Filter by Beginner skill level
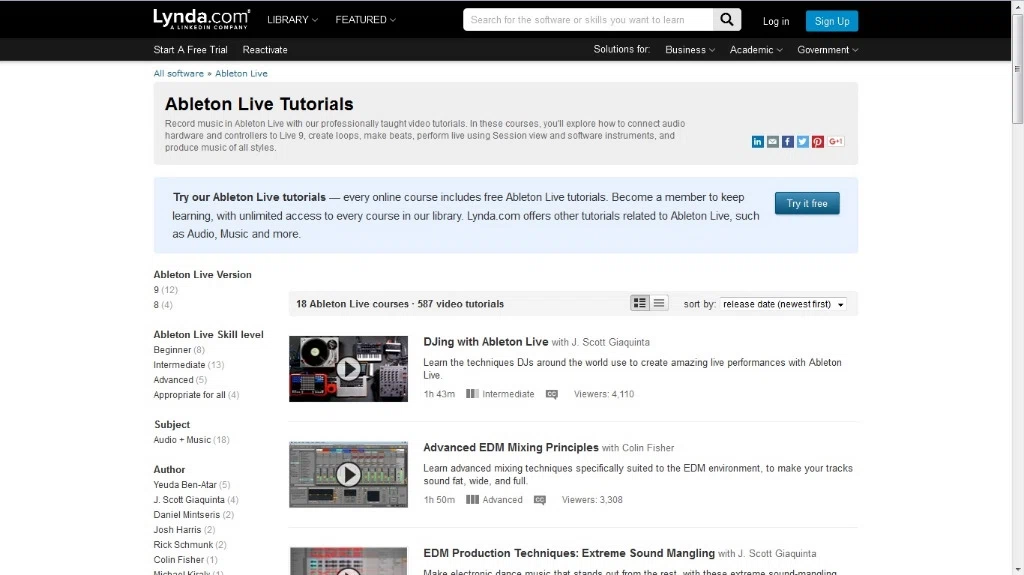Screen dimensions: 1024x575 coord(178,350)
